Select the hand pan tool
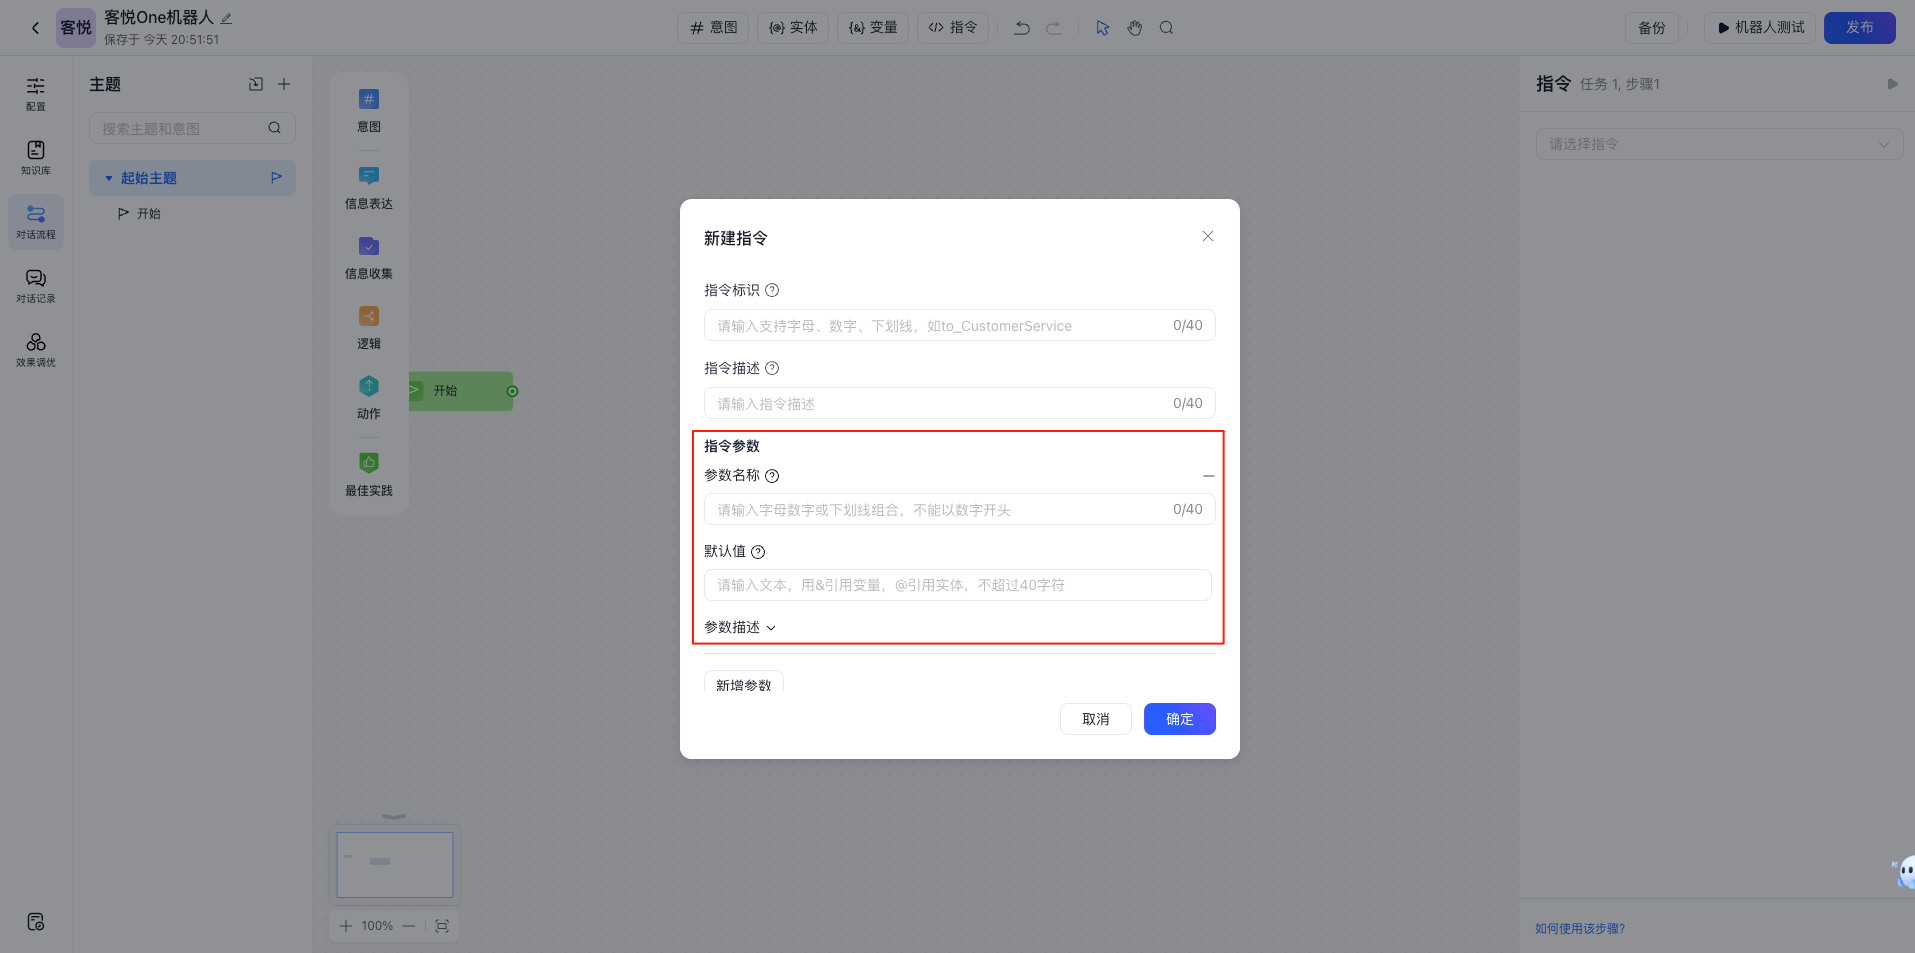 tap(1134, 28)
